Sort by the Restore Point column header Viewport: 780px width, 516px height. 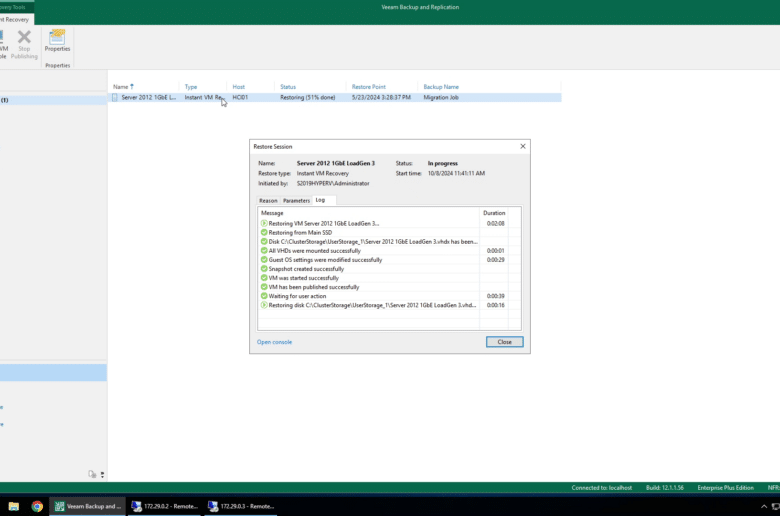[382, 87]
